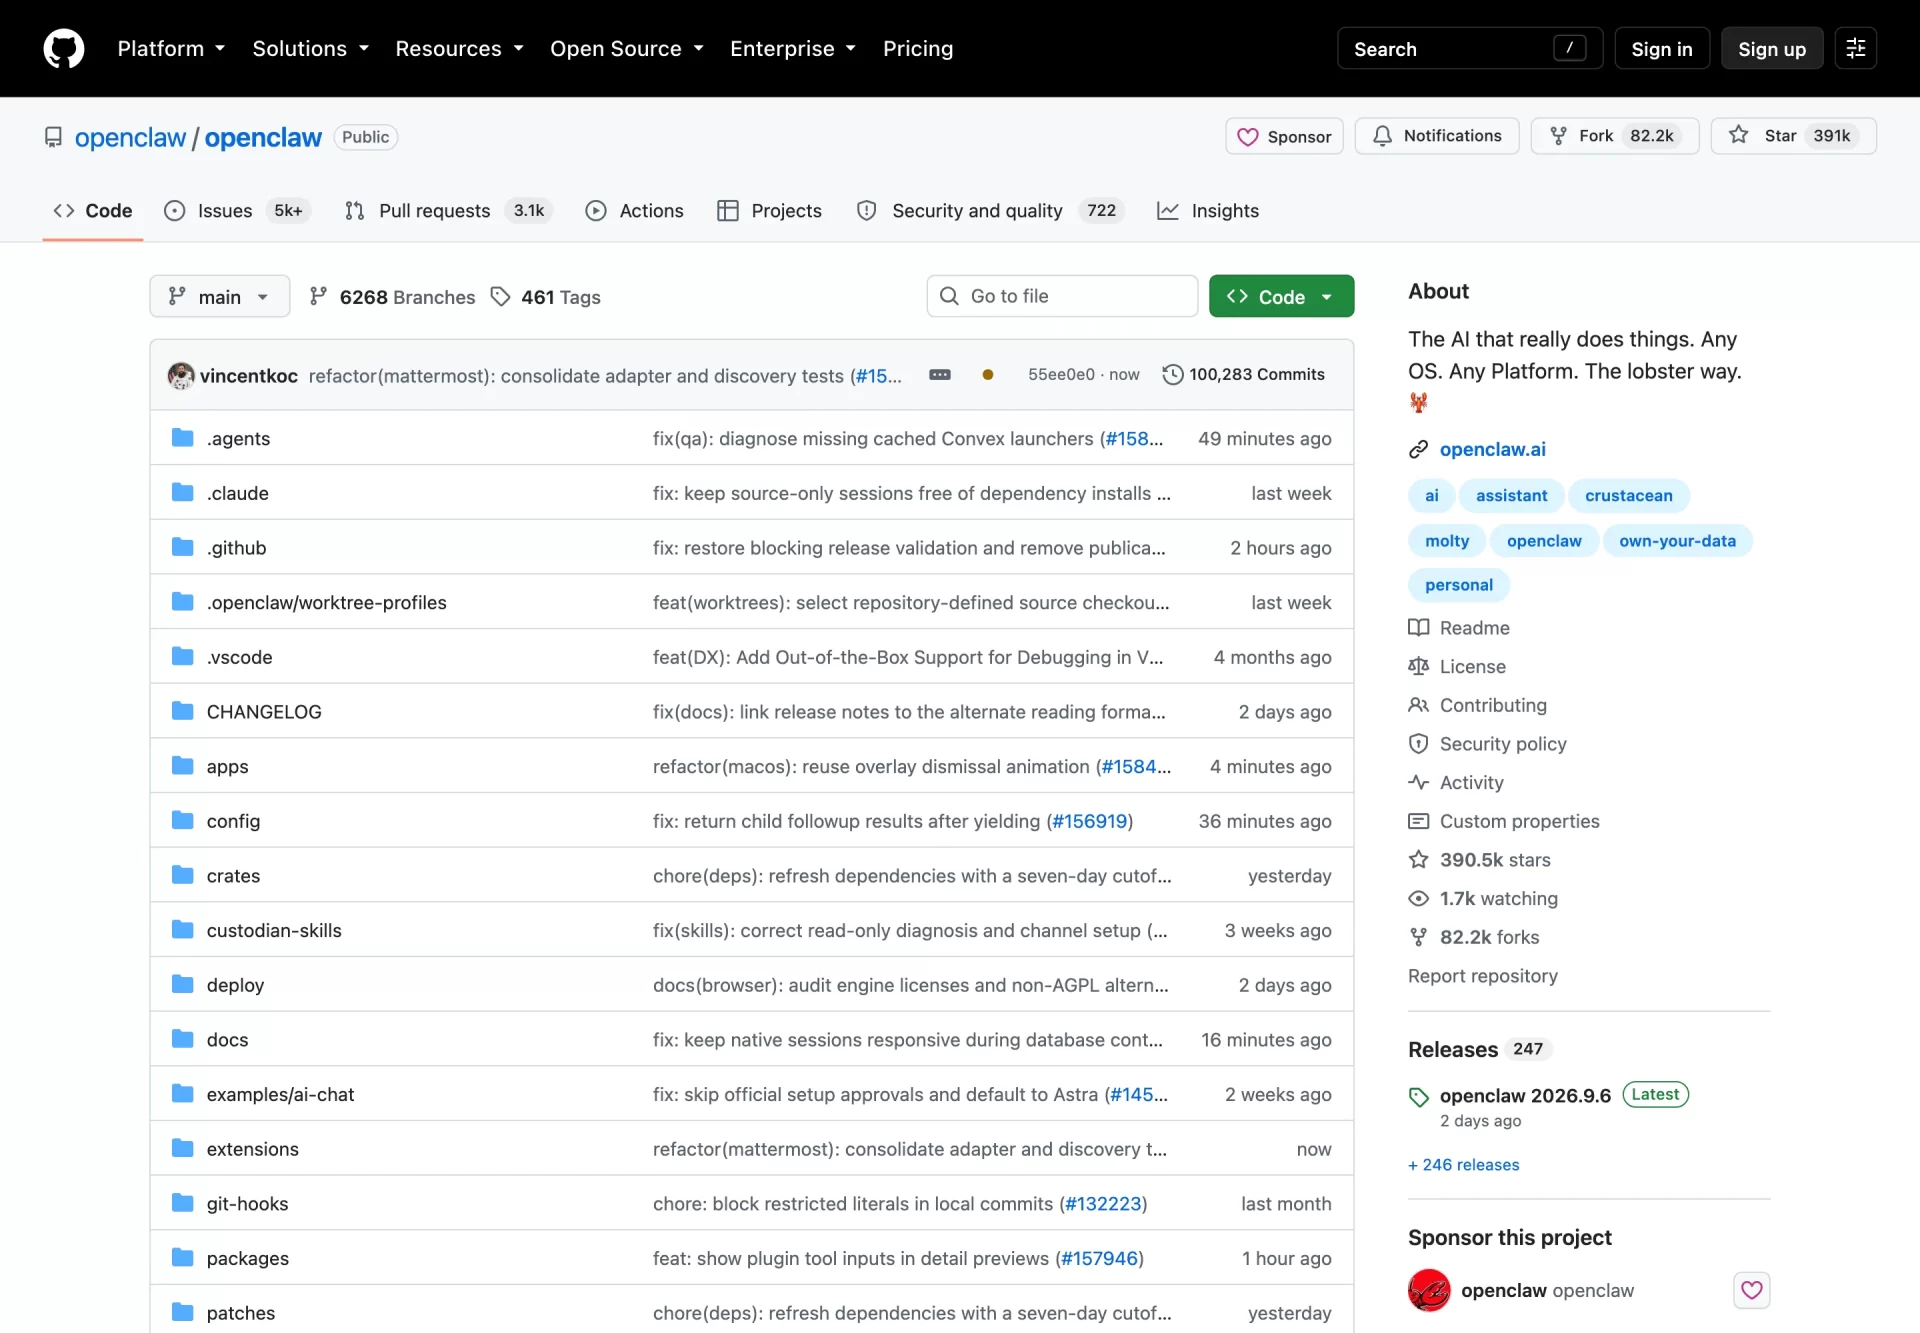Expand the Solutions menu
The image size is (1920, 1333).
(x=310, y=48)
